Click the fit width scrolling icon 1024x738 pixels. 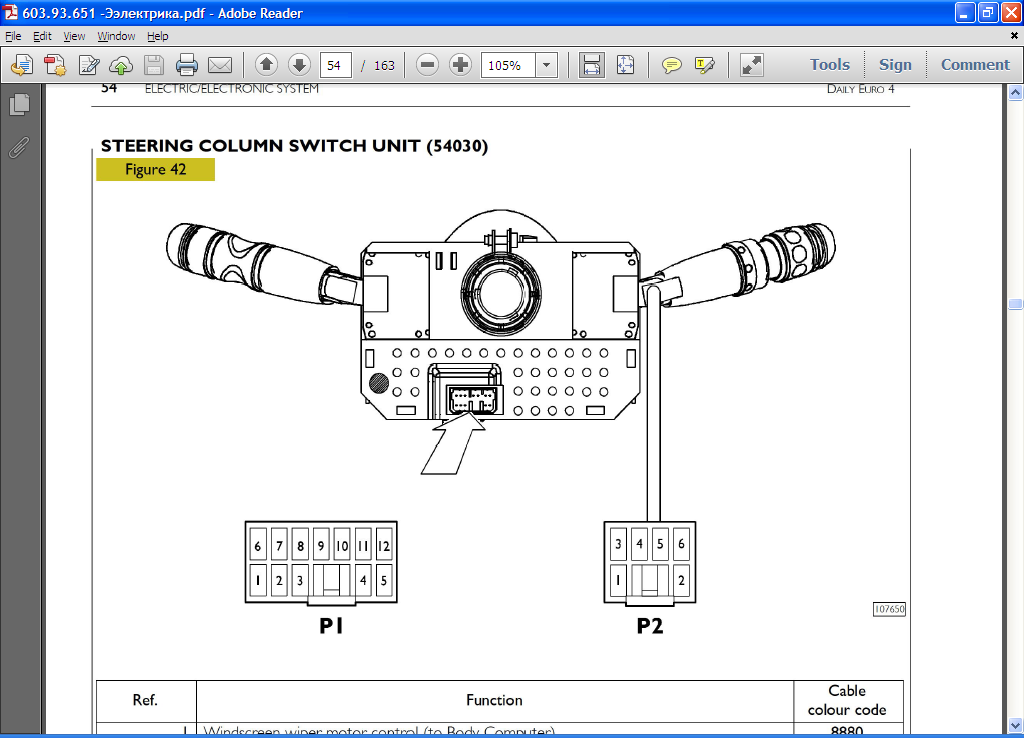pyautogui.click(x=591, y=65)
